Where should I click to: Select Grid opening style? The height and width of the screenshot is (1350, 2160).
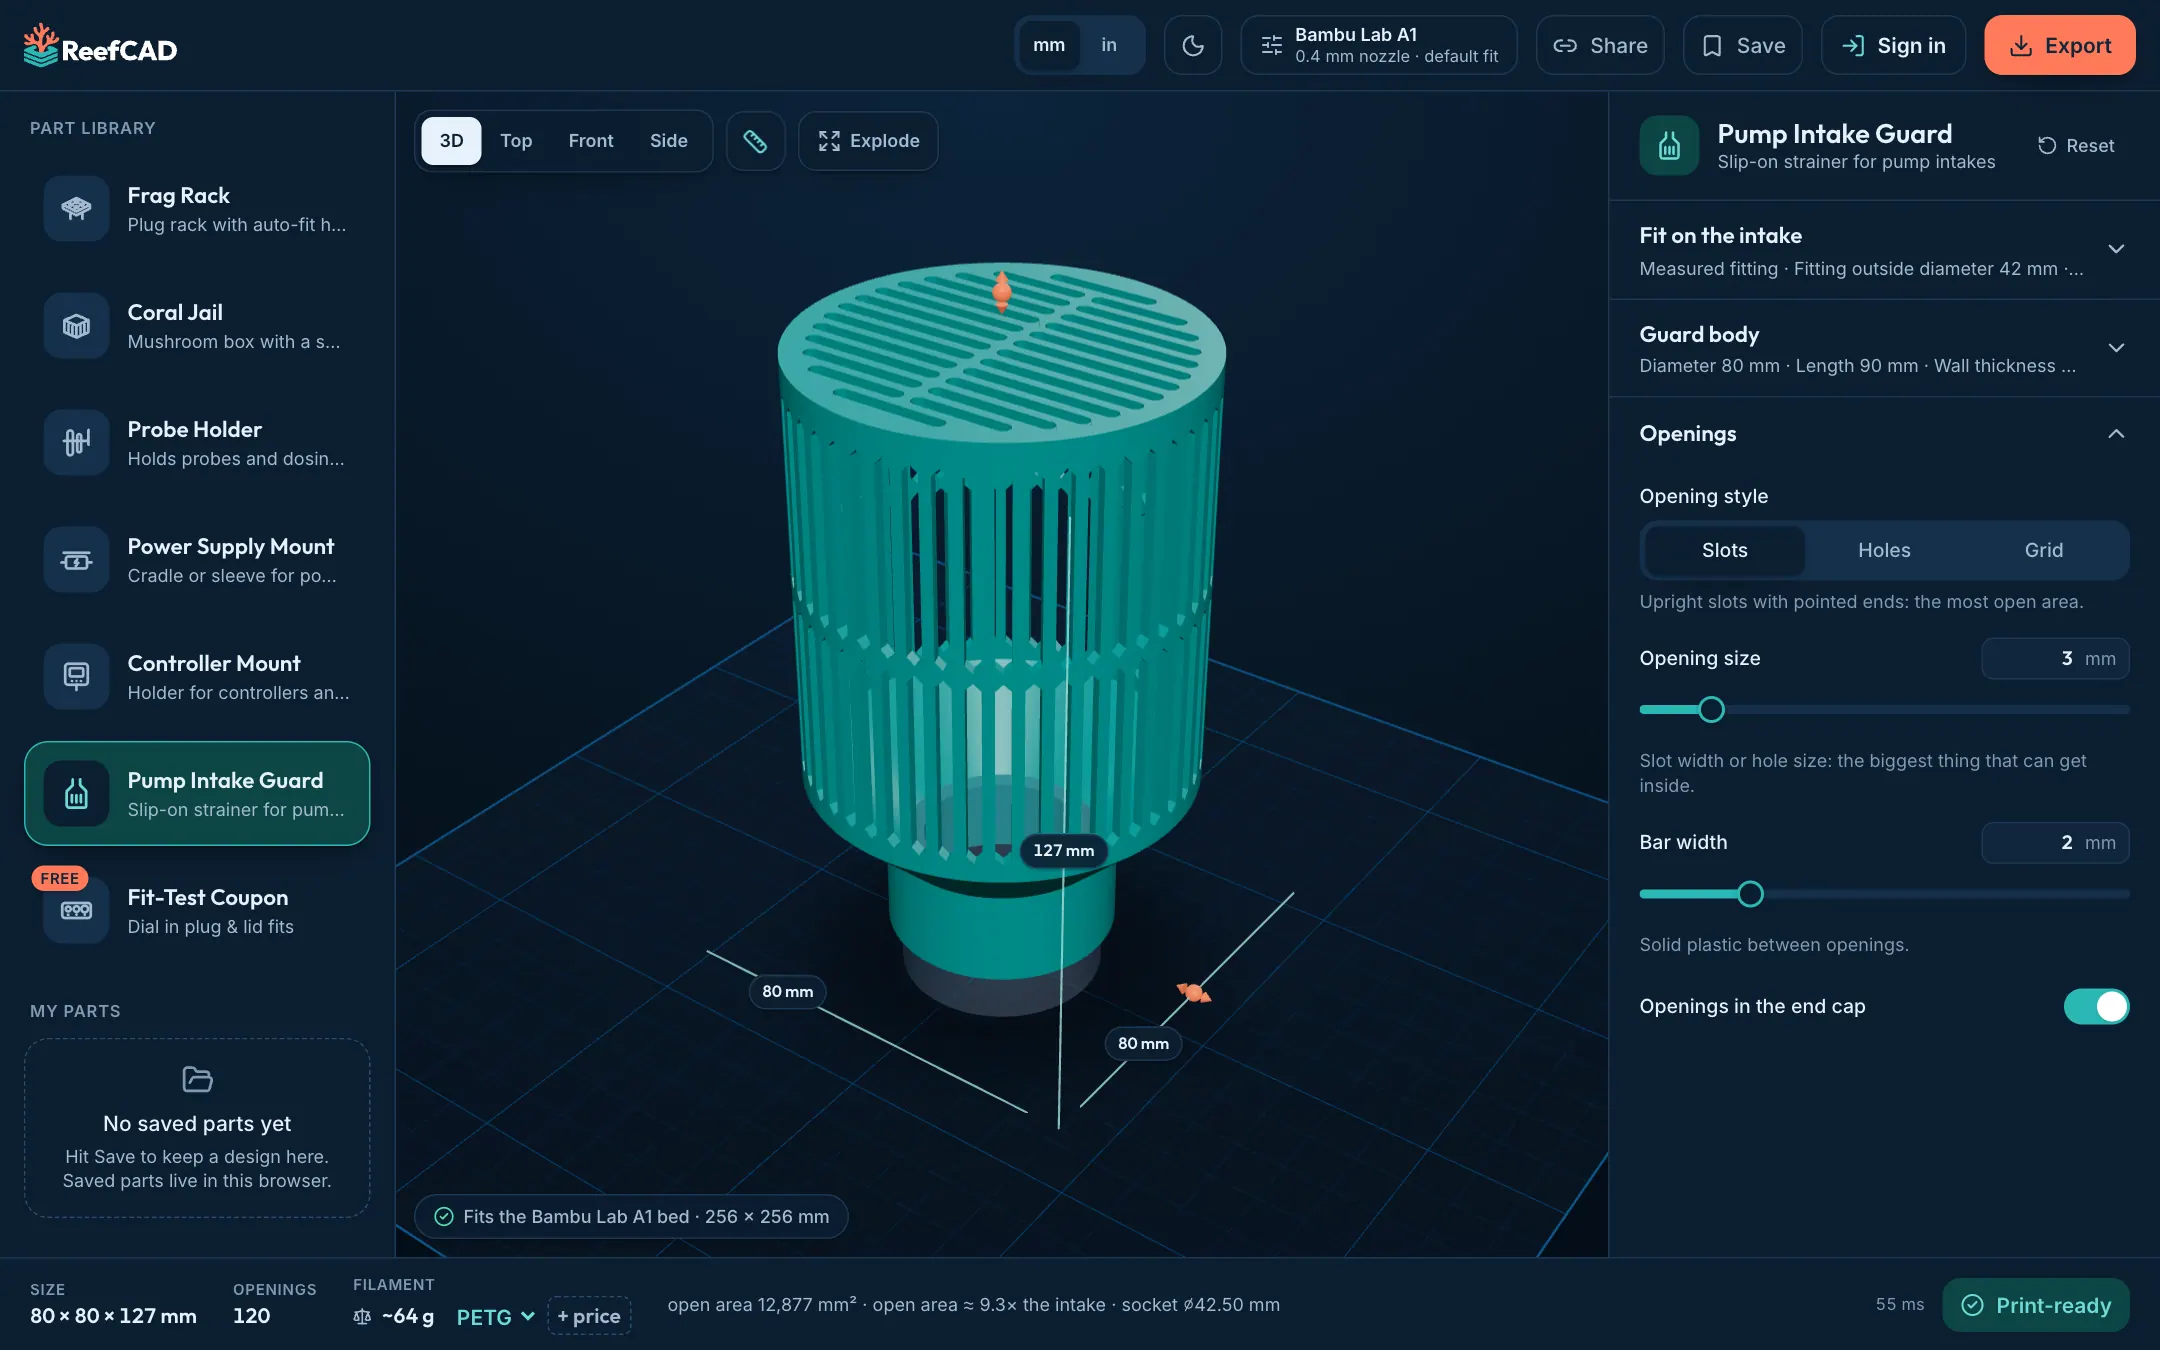(x=2043, y=550)
